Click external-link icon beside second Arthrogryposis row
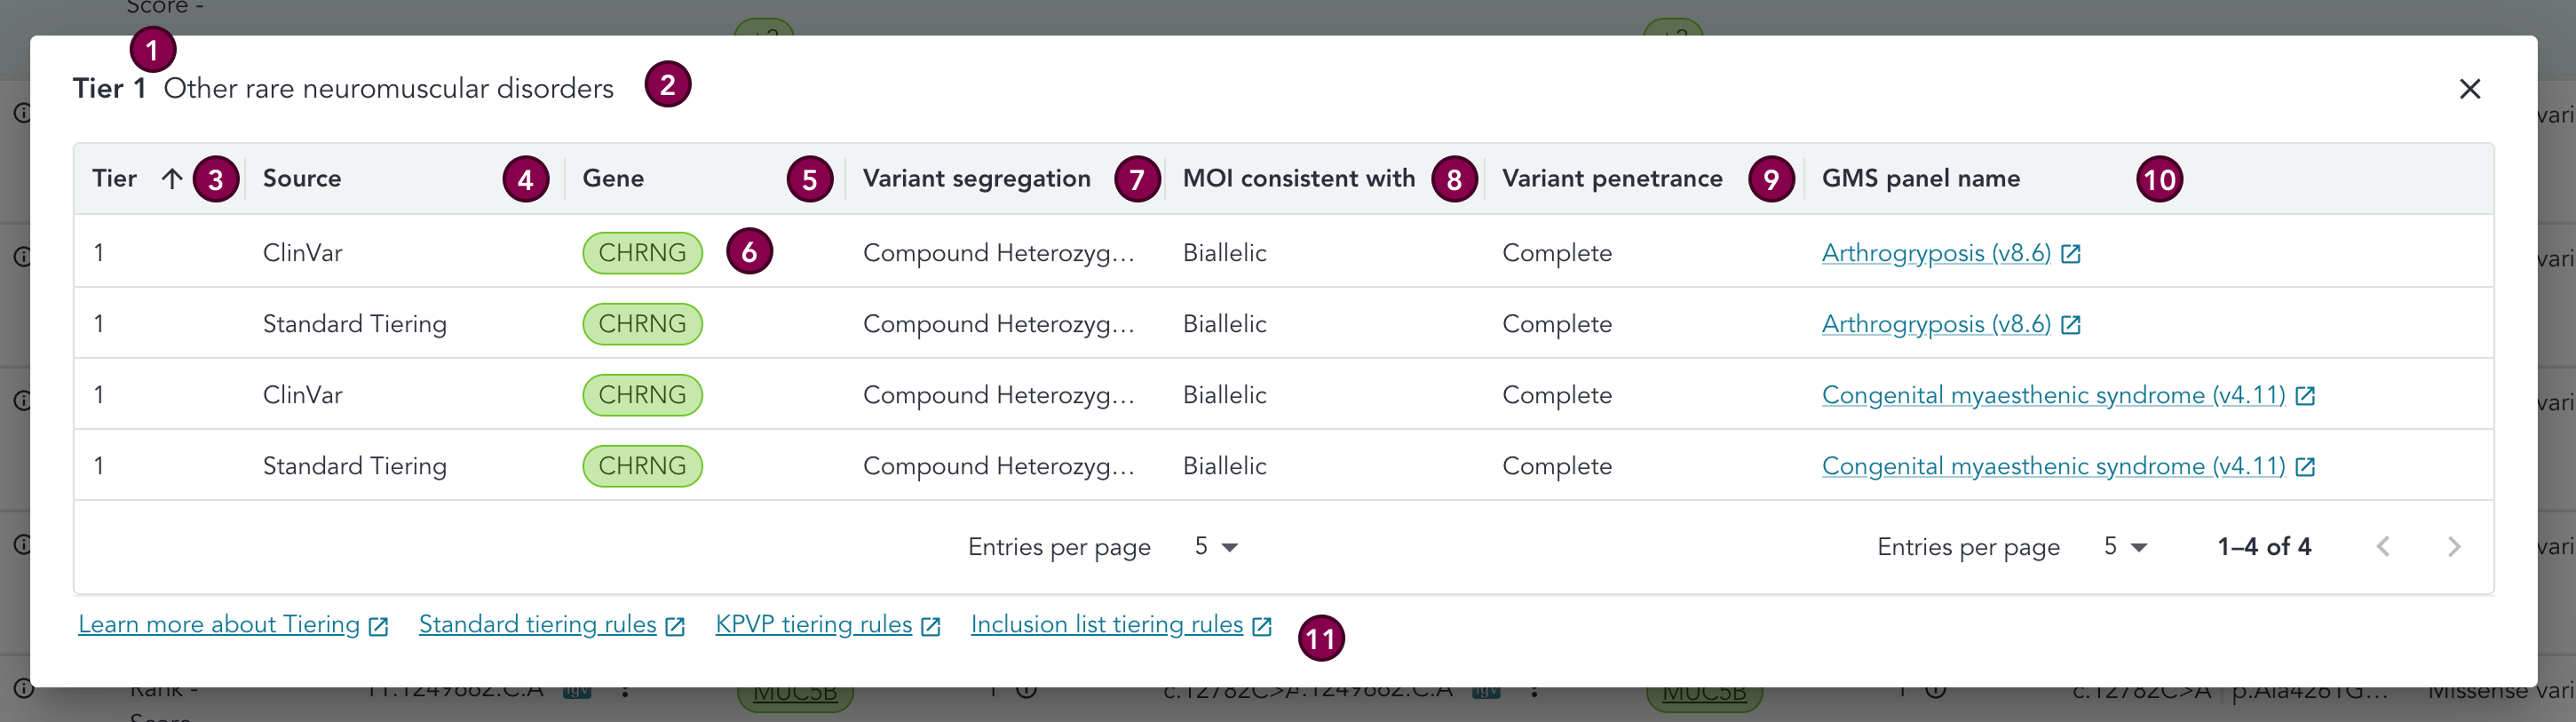The image size is (2576, 722). 2071,325
